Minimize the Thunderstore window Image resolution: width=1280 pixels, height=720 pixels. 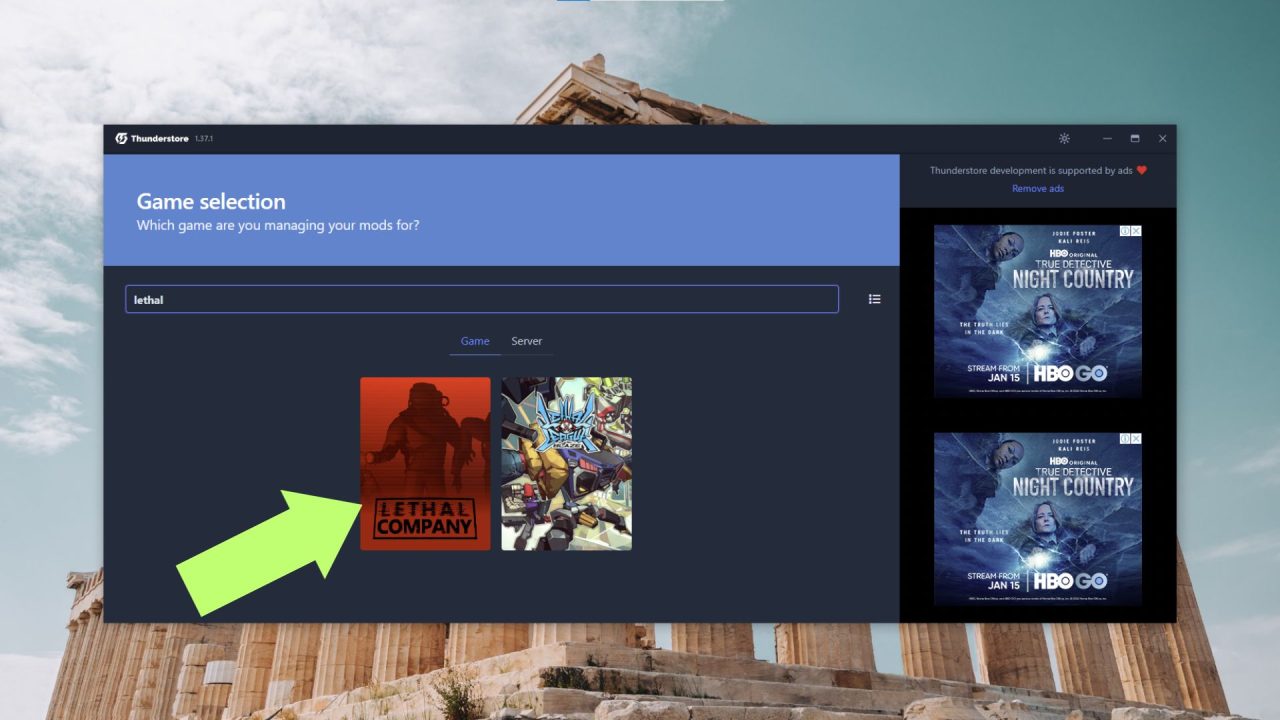pos(1108,138)
